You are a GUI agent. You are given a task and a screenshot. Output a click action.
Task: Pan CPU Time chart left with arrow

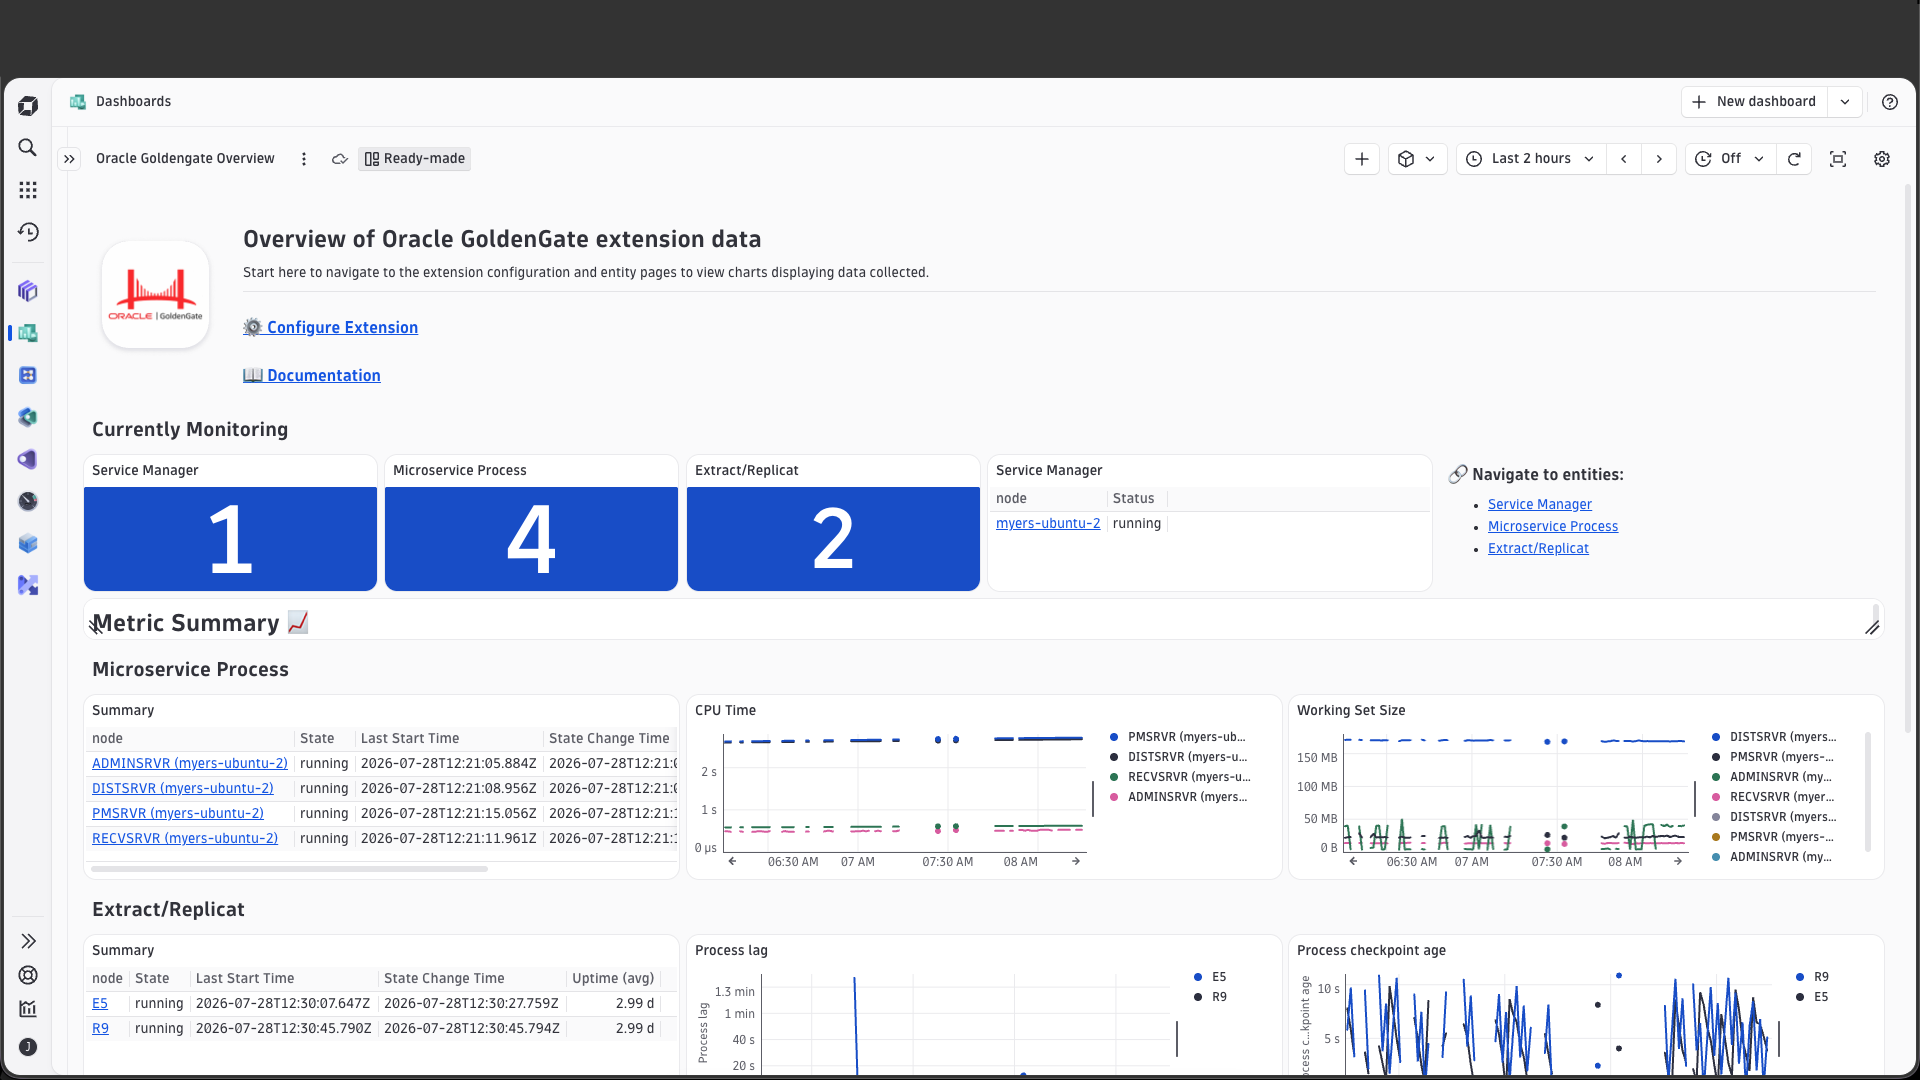coord(732,861)
